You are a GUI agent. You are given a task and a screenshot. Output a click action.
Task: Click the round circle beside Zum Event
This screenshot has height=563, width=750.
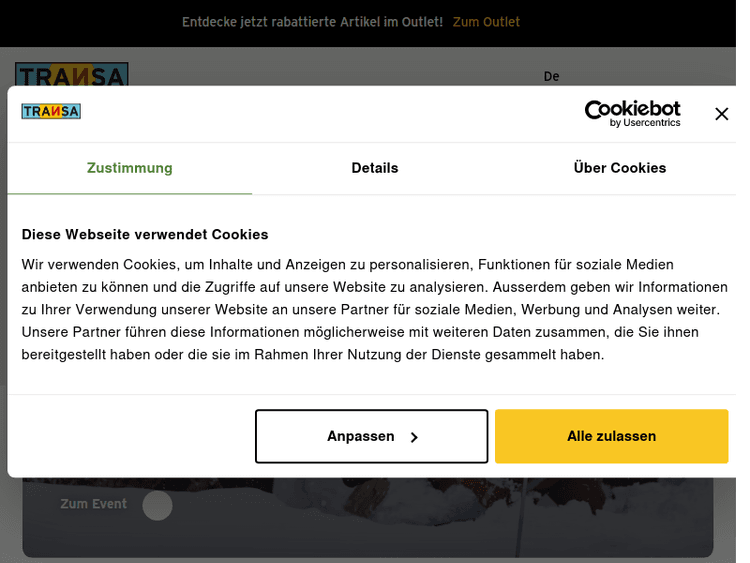click(157, 505)
